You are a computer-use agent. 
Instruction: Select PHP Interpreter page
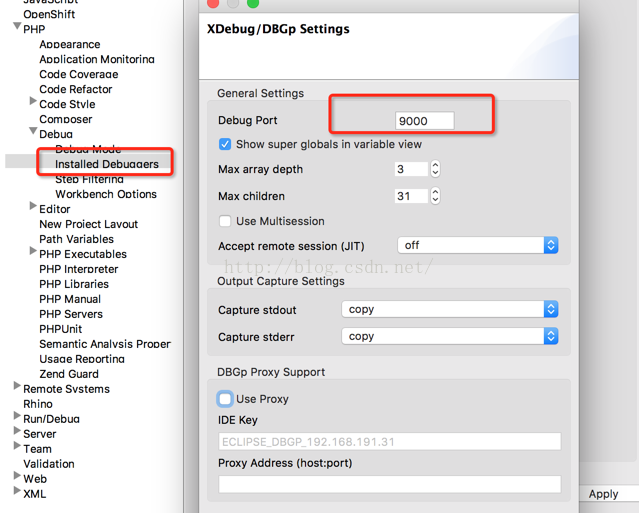[x=79, y=269]
